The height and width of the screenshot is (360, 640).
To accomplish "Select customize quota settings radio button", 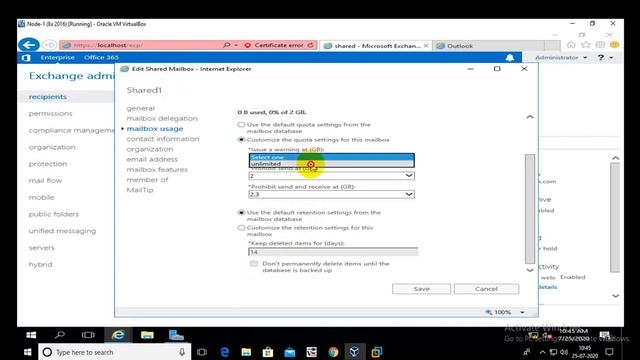I will [241, 140].
